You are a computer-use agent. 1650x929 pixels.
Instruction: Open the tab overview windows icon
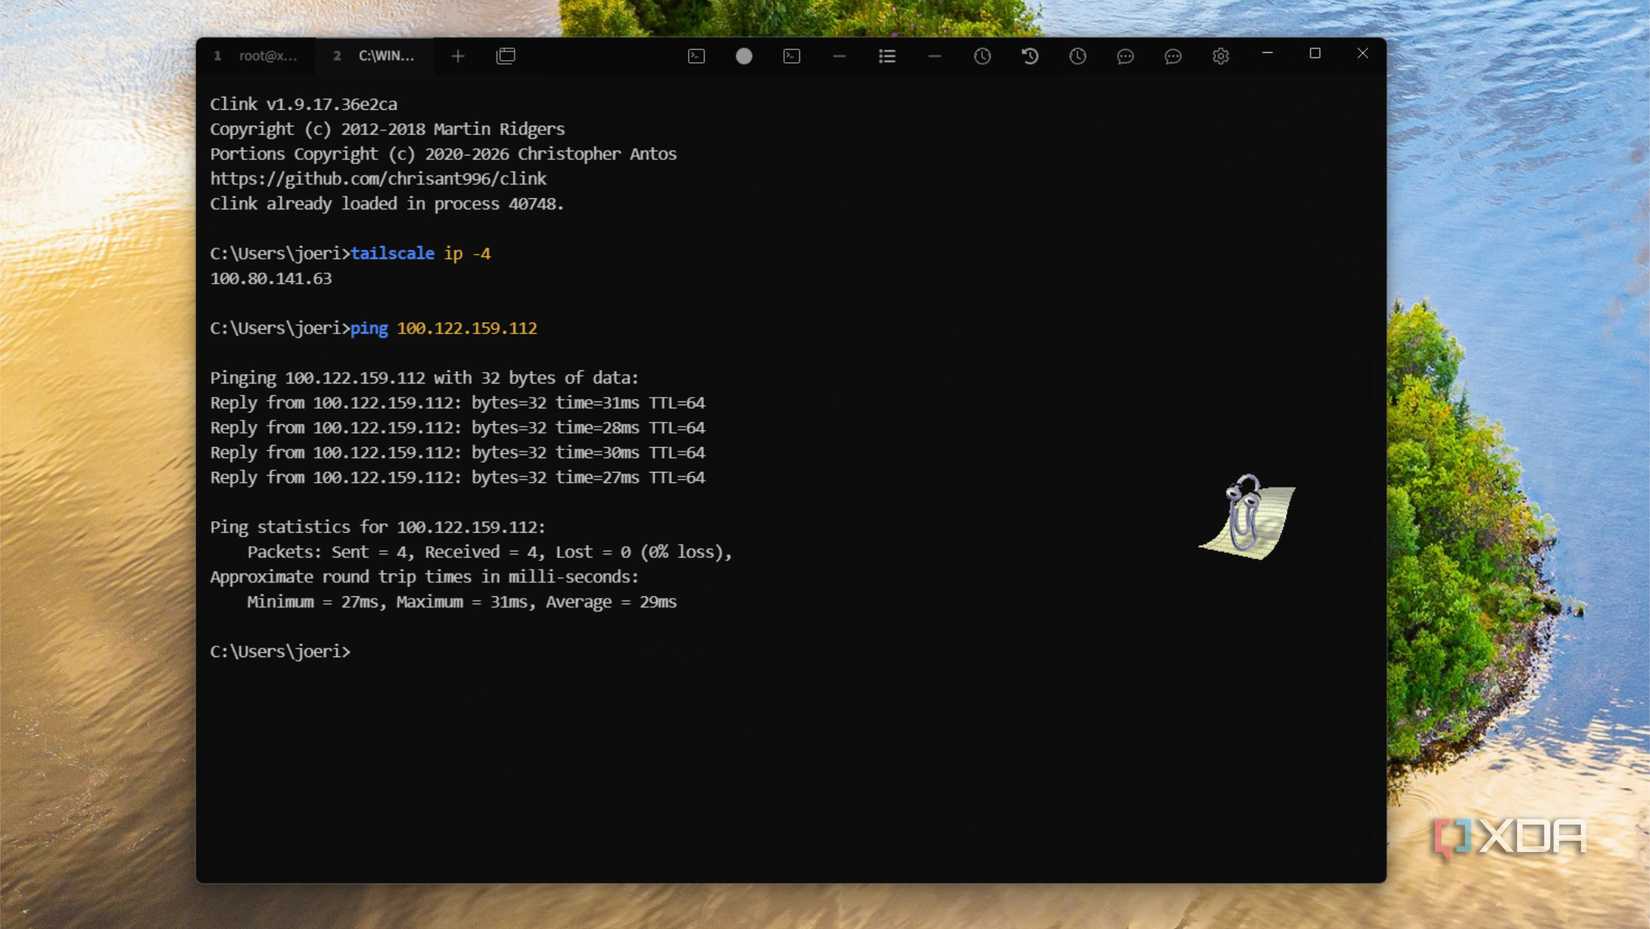[x=506, y=56]
